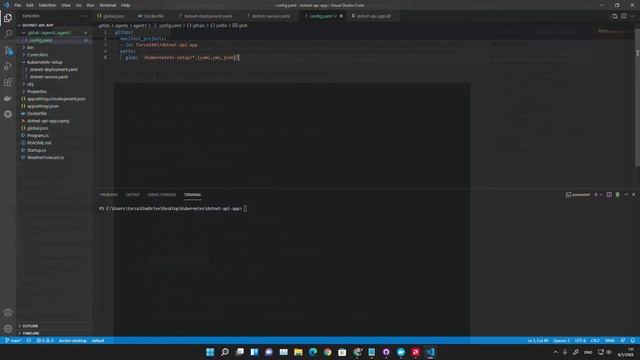Viewport: 640px width, 360px height.
Task: Open Microsoft Edge from taskbar
Action: [313, 352]
